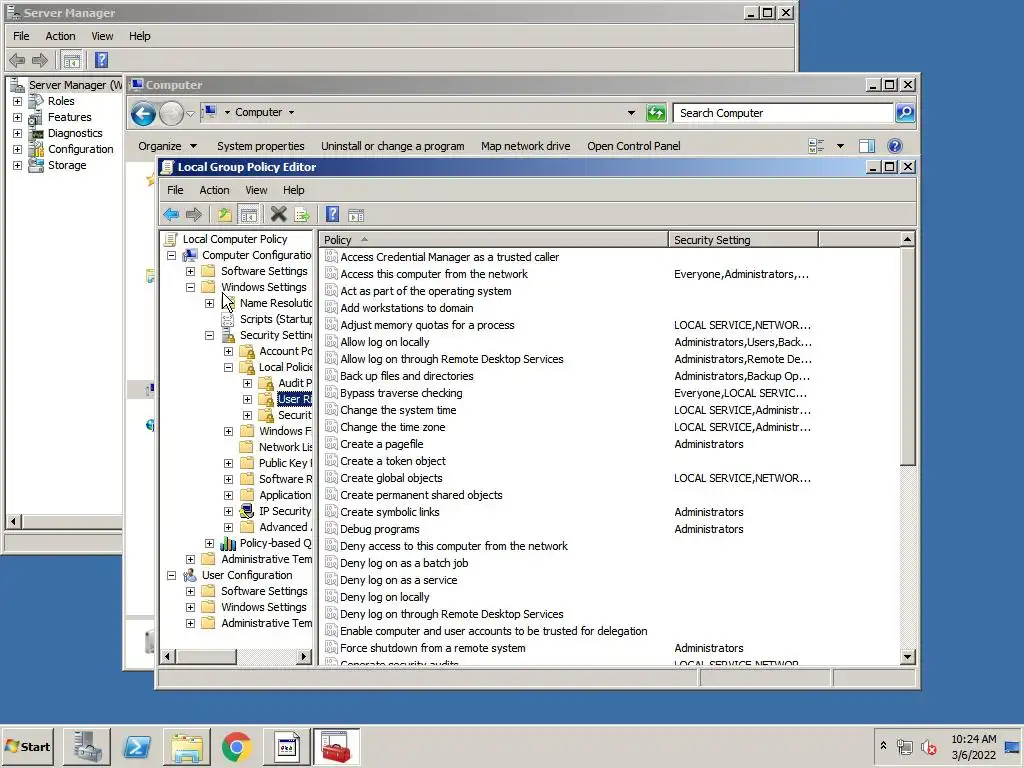Click Forward arrow in Server Manager toolbar
Screen dimensions: 1024x768
click(x=40, y=61)
